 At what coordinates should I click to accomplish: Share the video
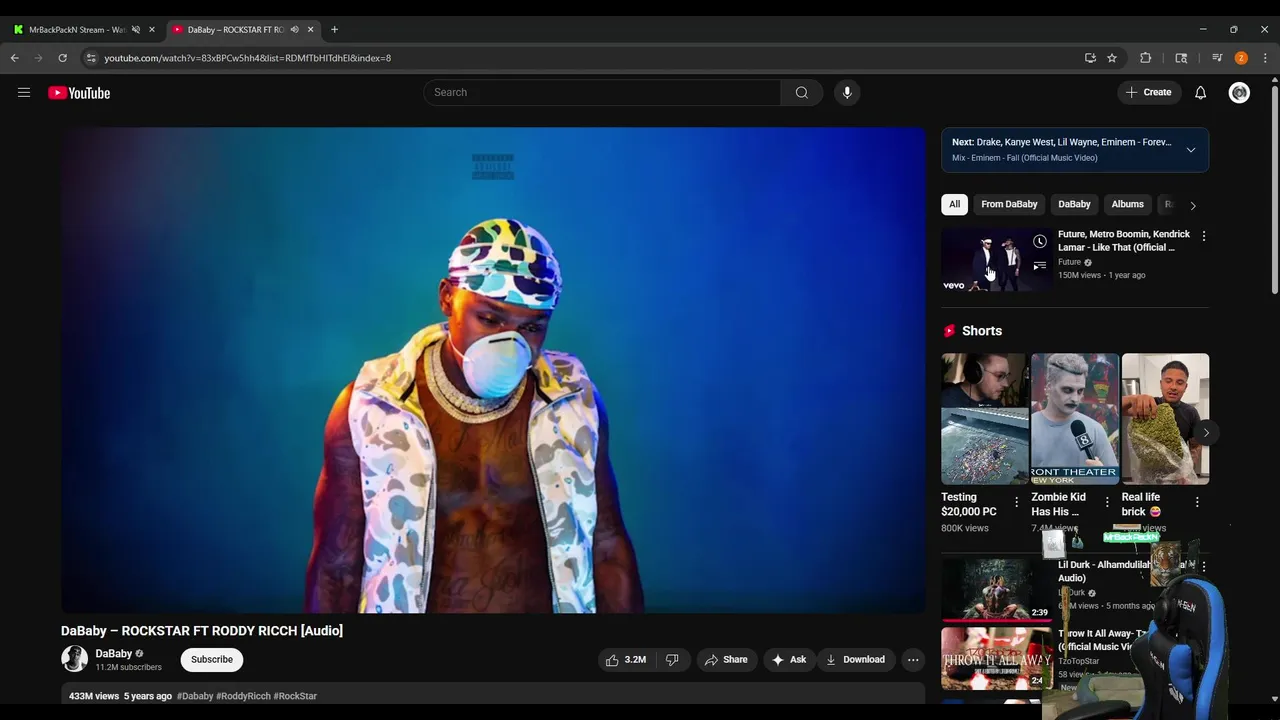click(x=726, y=660)
